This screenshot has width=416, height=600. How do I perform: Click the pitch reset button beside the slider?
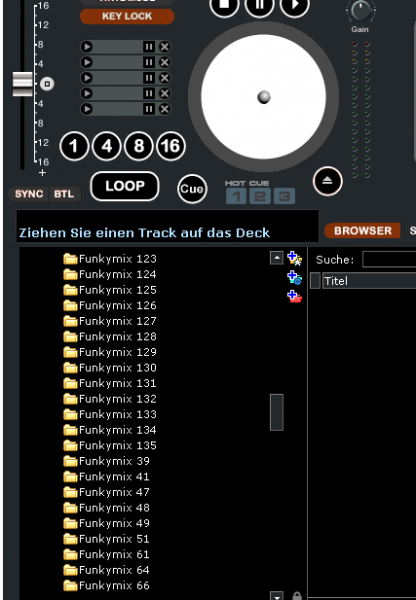(x=47, y=84)
